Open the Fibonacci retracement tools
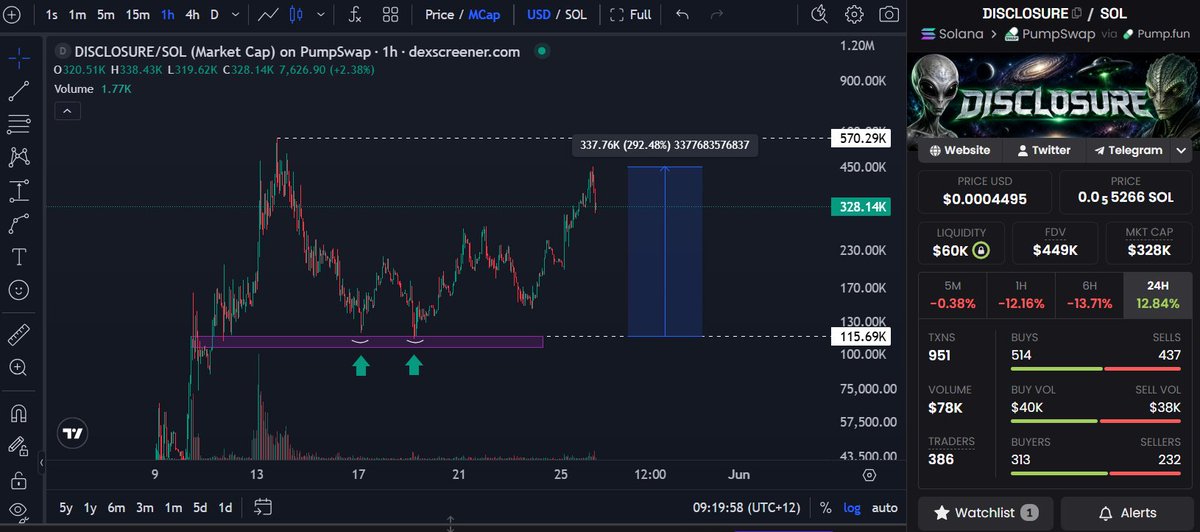 pos(19,124)
